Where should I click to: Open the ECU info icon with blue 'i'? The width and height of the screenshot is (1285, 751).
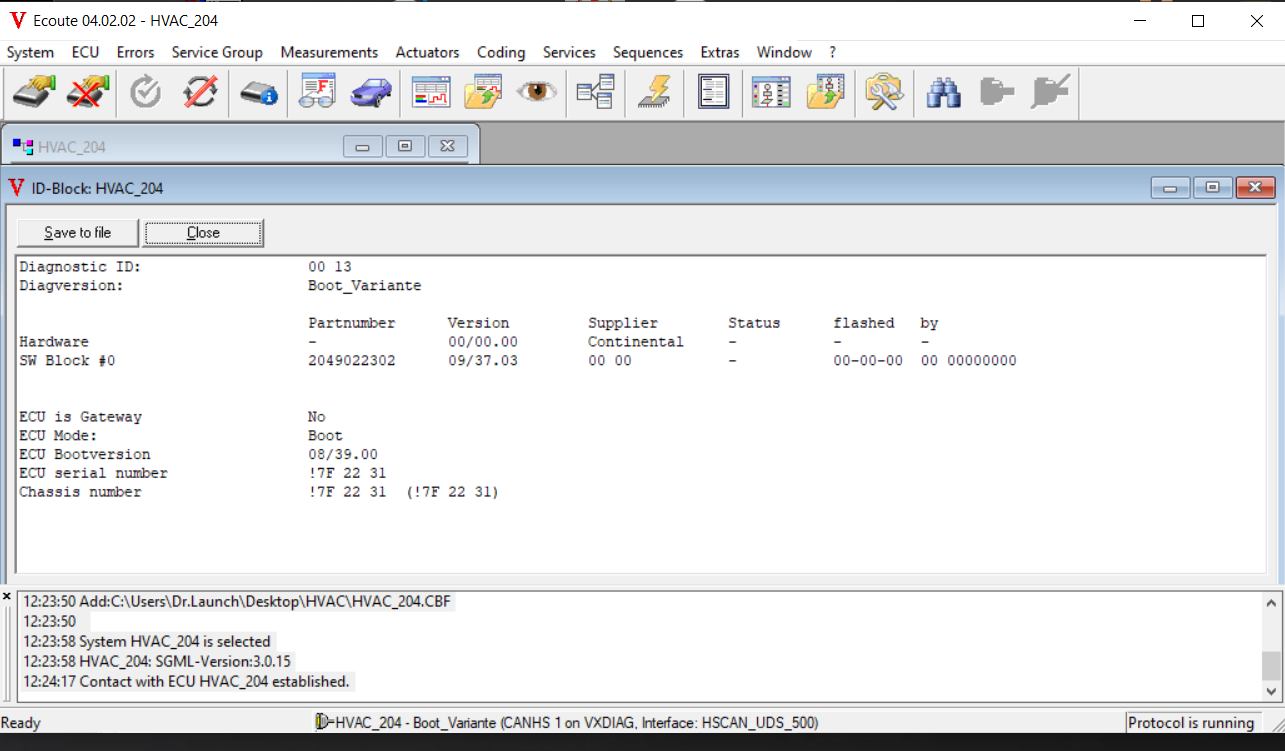pos(258,93)
